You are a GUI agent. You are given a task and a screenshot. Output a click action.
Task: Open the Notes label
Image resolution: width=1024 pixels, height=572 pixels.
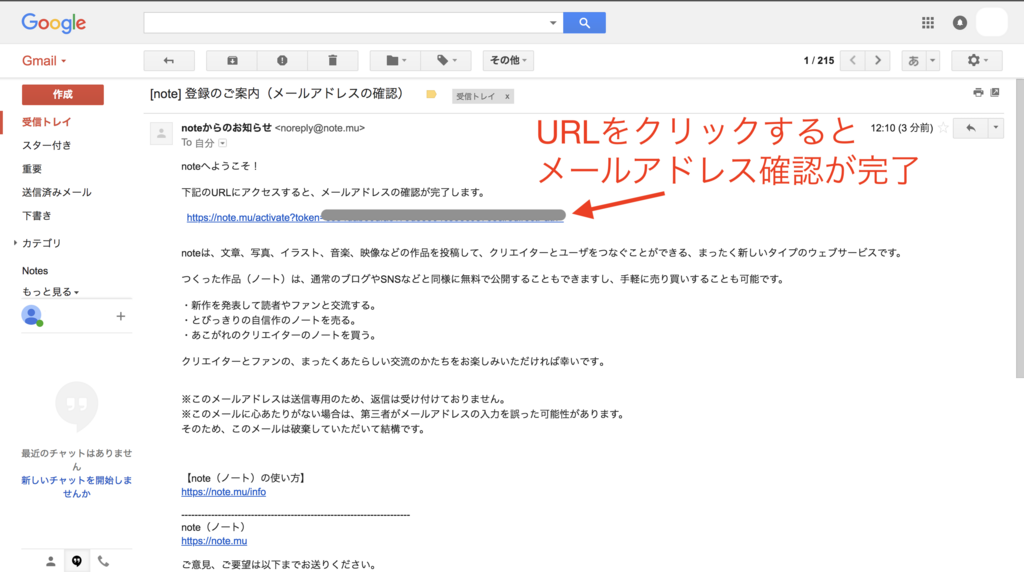click(x=35, y=270)
